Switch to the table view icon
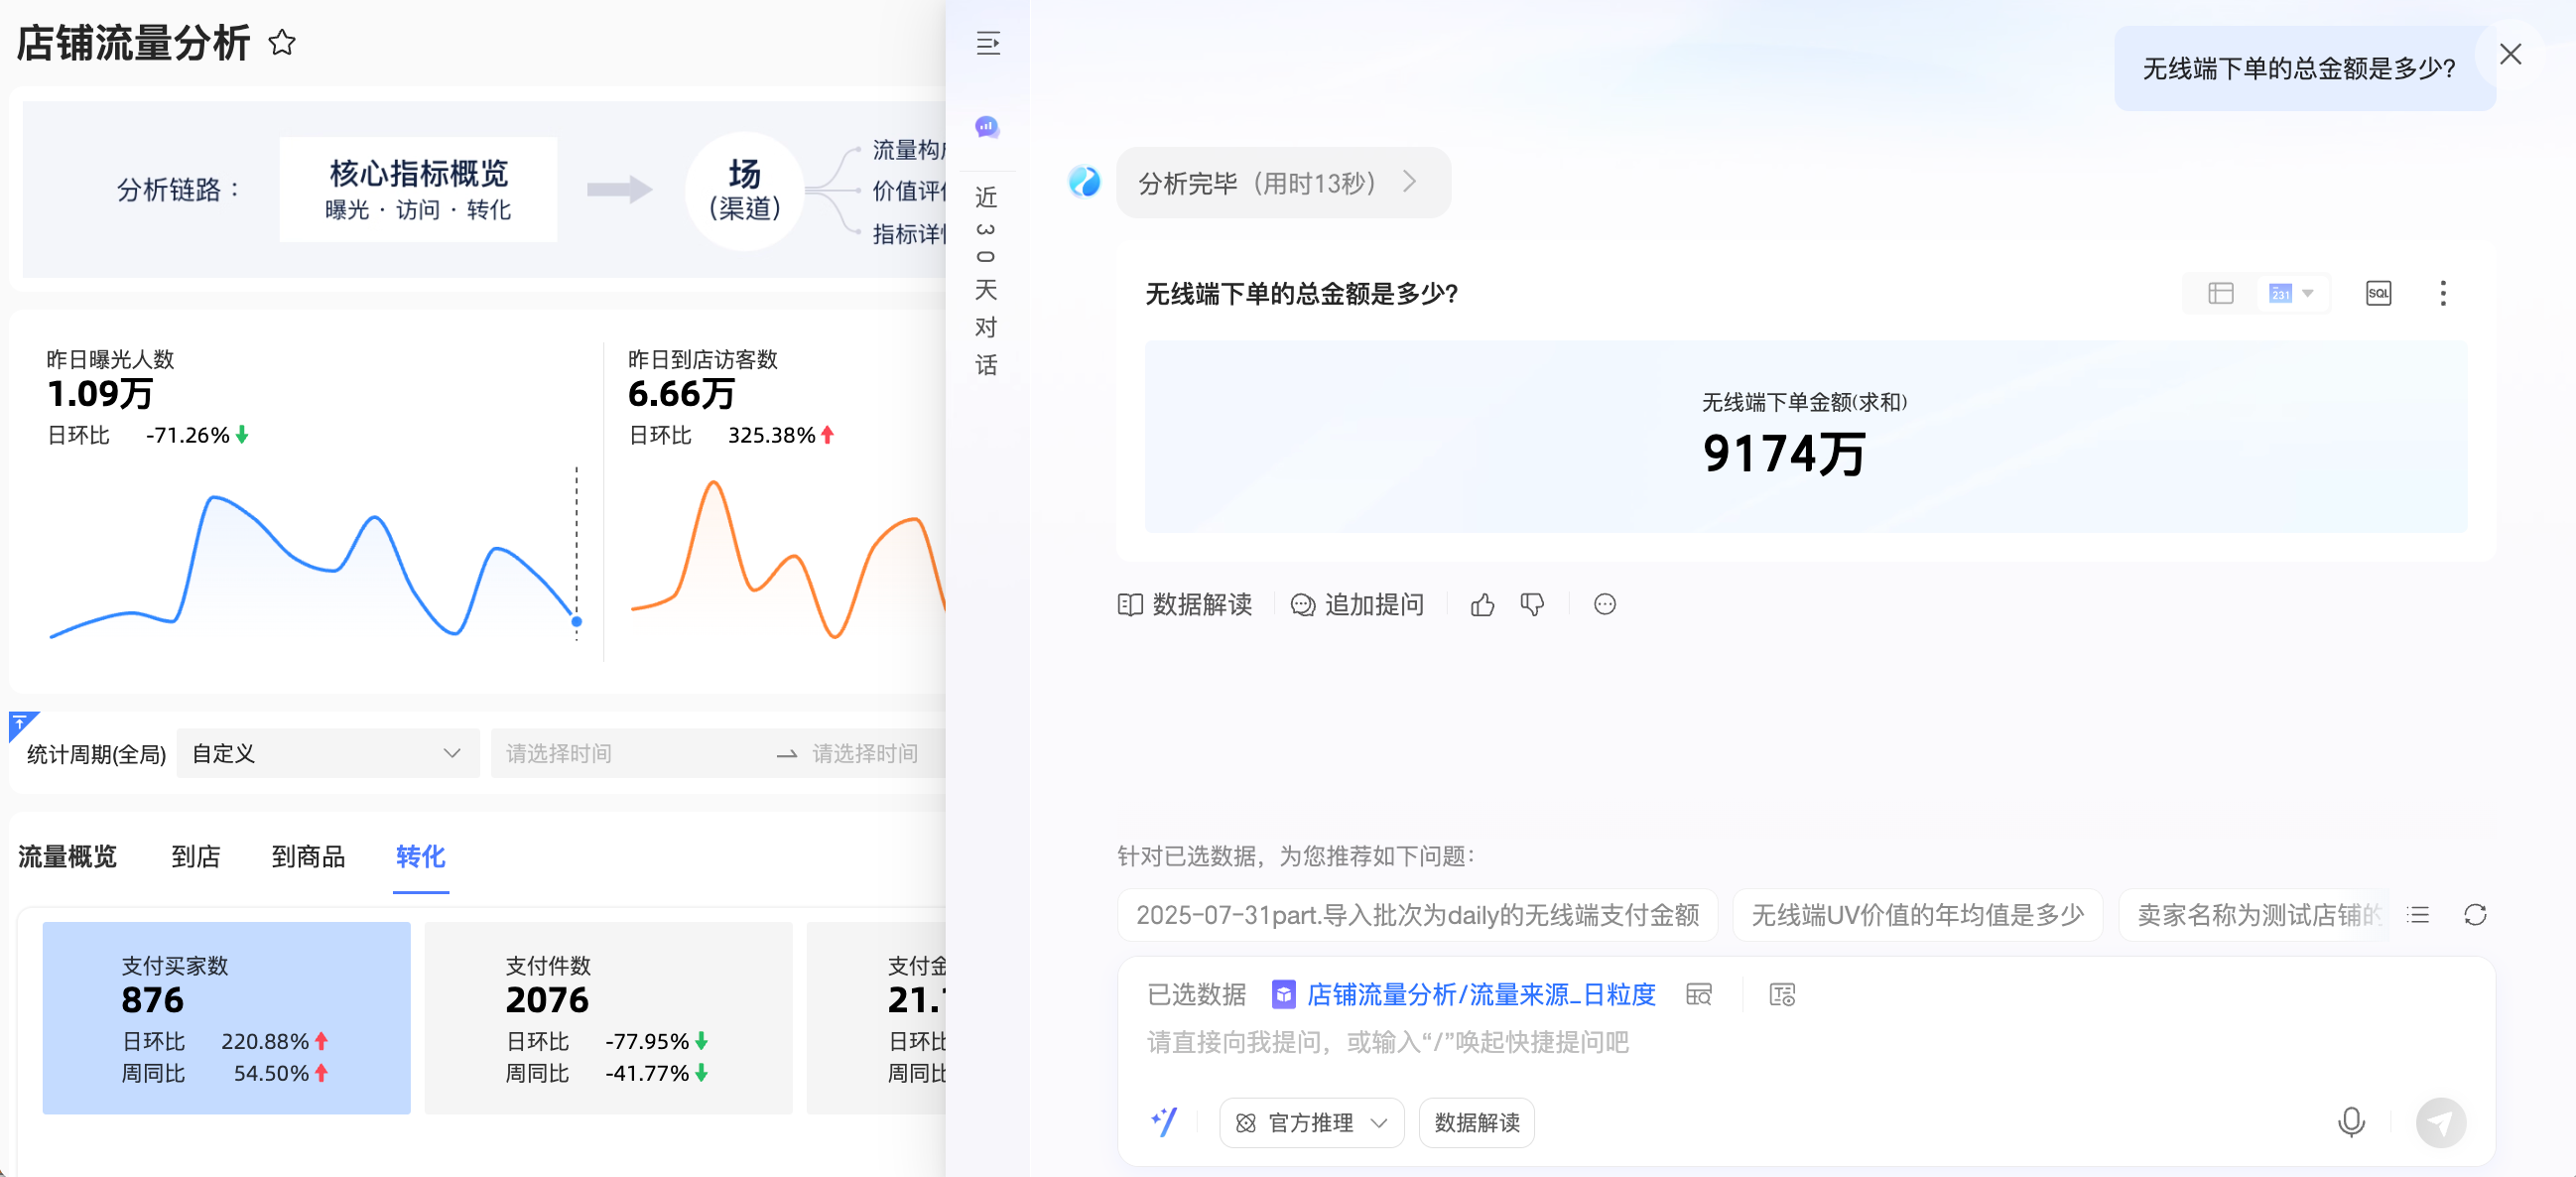2576x1177 pixels. coord(2220,293)
